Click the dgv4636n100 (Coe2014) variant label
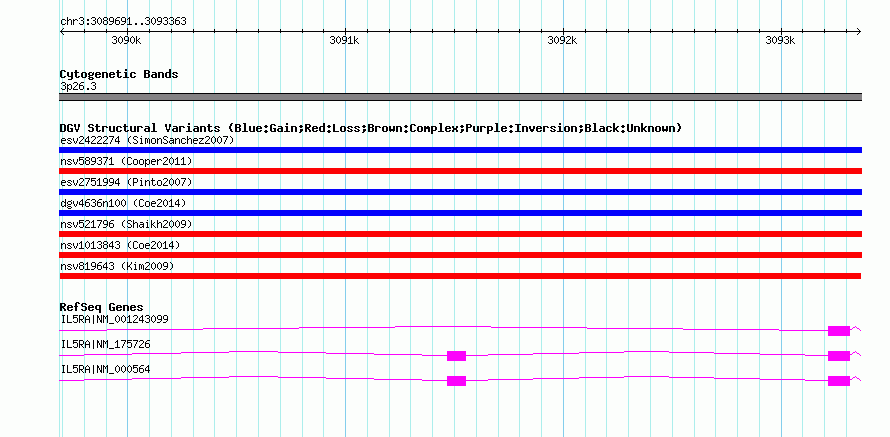890x437 pixels. click(123, 203)
